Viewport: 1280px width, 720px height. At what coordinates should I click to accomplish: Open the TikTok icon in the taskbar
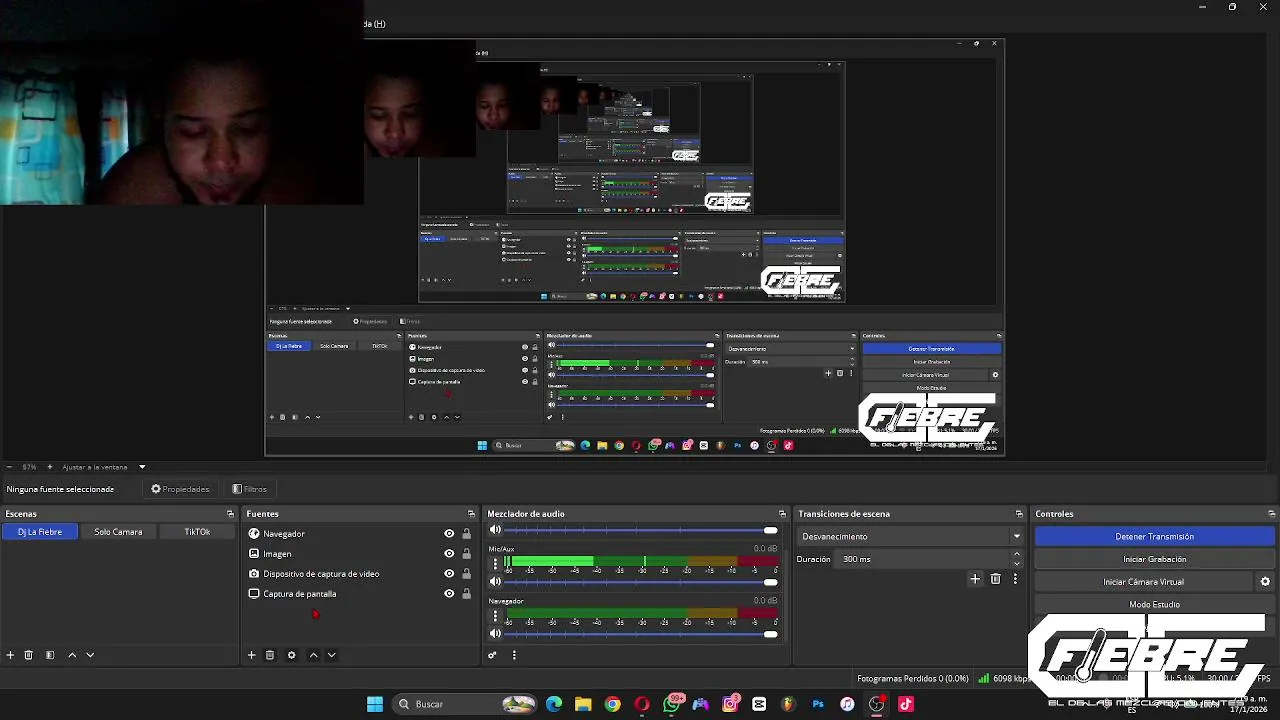tap(906, 704)
